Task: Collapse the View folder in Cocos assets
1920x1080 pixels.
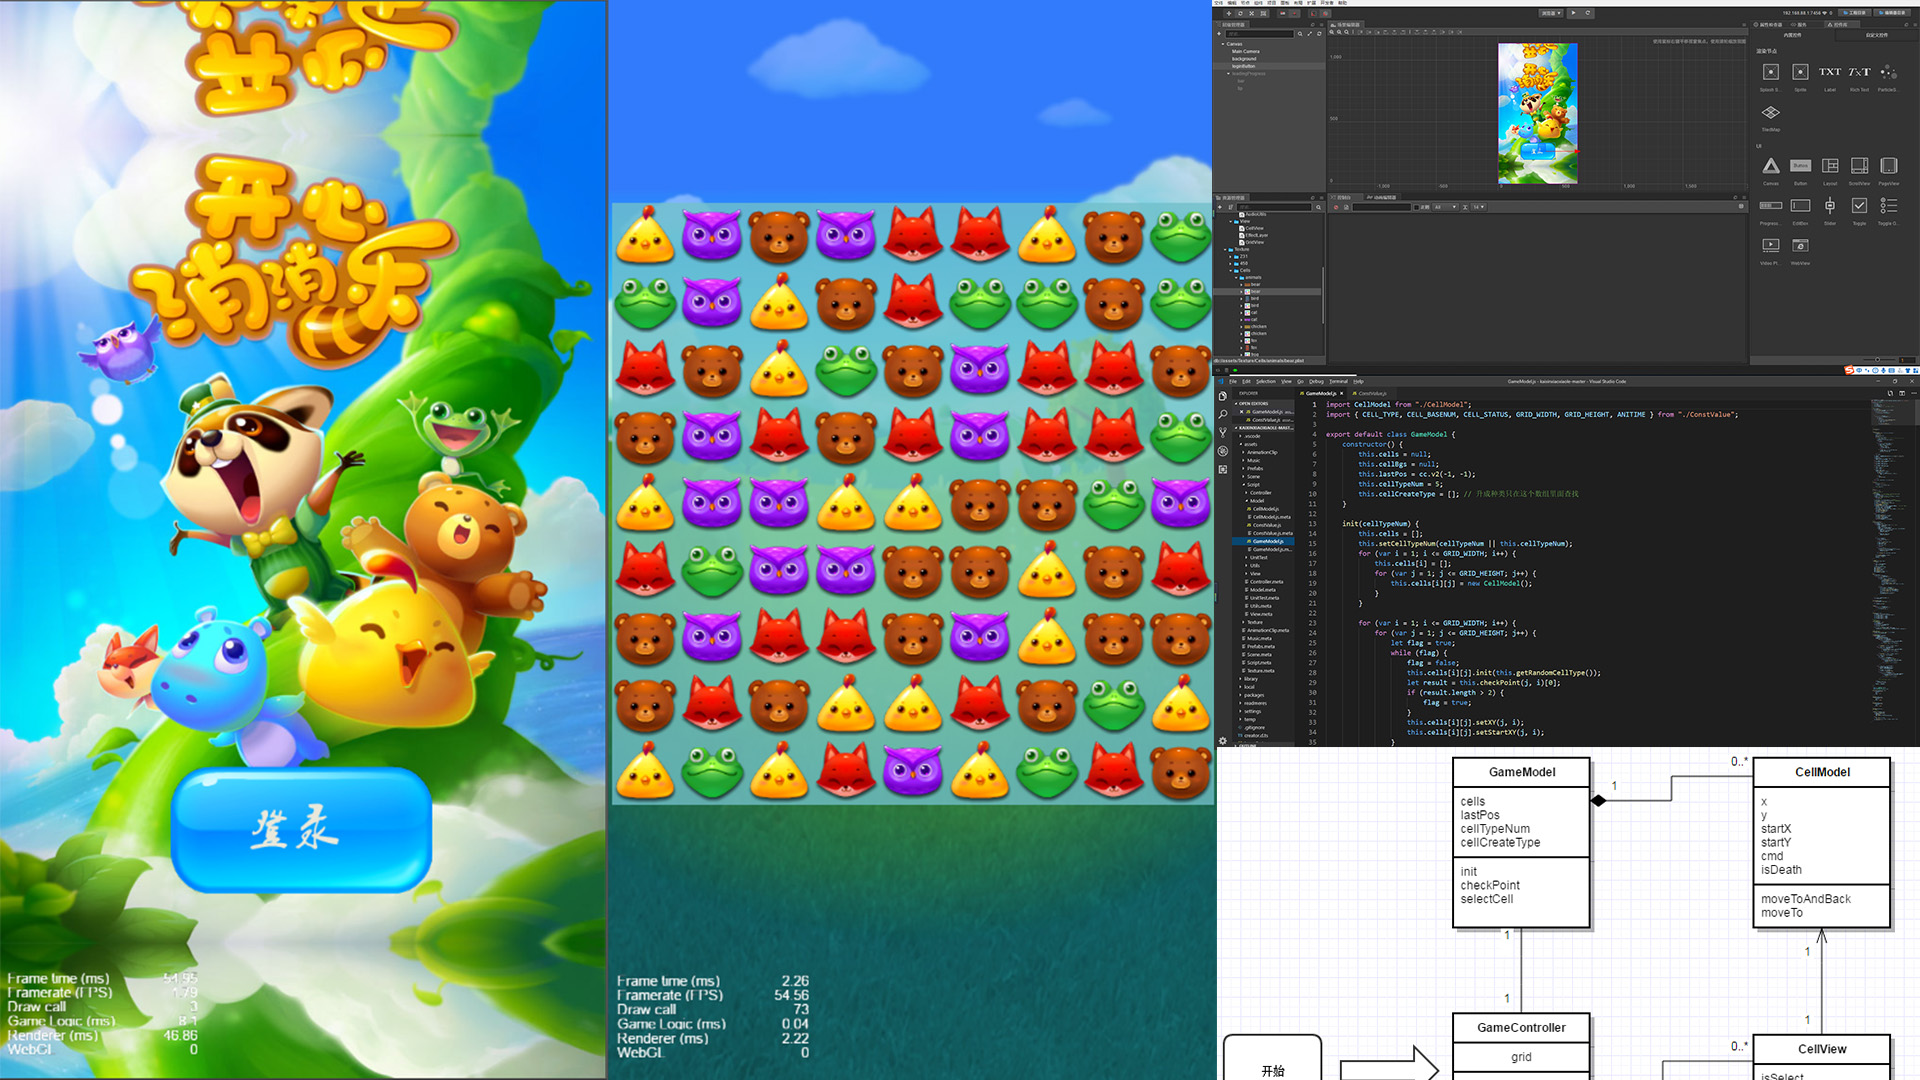Action: 1231,222
